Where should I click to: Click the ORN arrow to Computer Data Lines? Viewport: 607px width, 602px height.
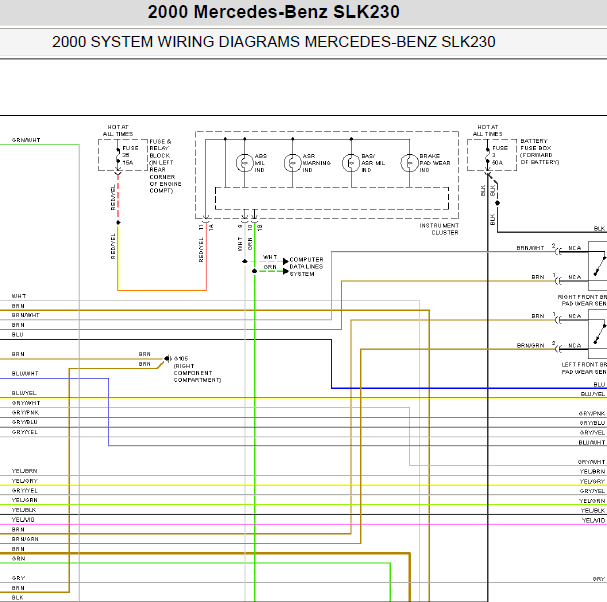[x=286, y=271]
